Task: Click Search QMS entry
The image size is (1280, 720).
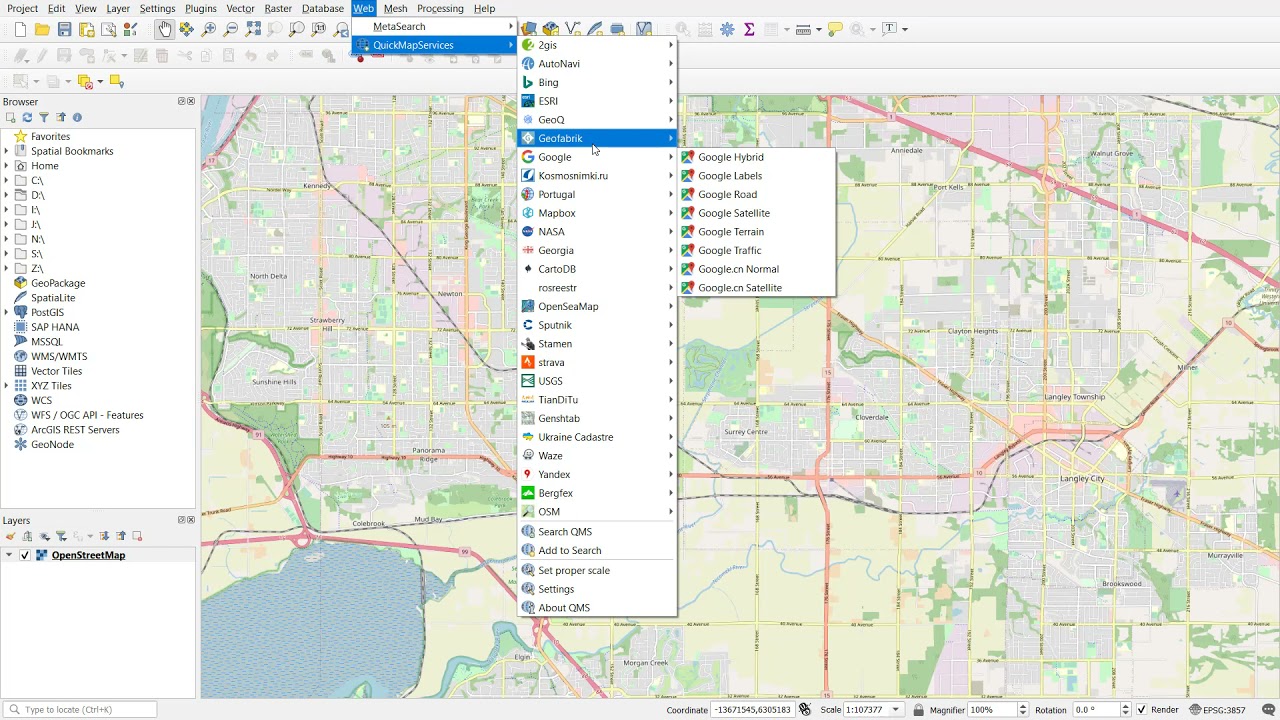Action: coord(597,532)
